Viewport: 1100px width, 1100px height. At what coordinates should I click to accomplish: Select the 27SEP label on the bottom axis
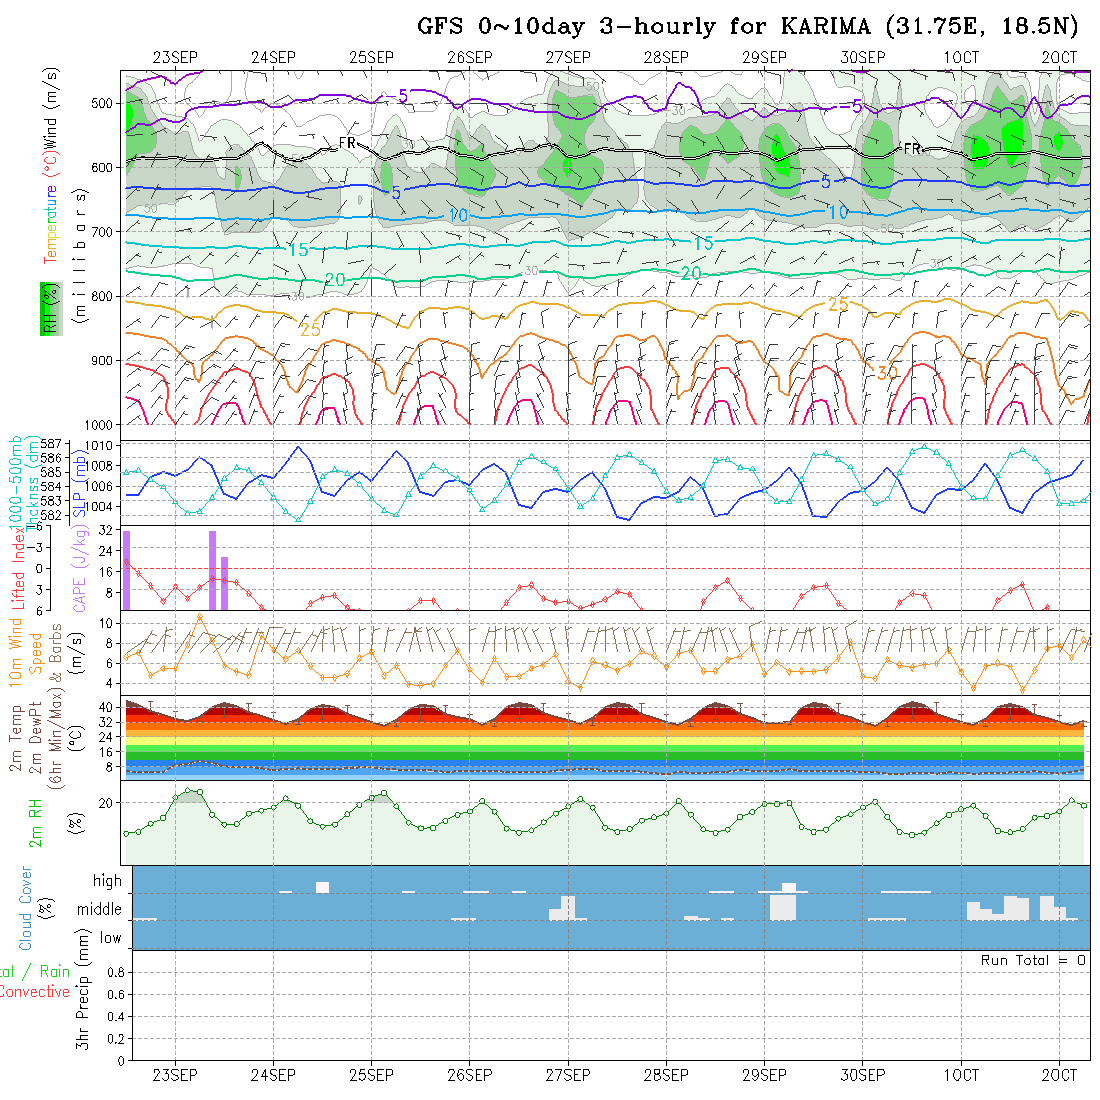[567, 1075]
